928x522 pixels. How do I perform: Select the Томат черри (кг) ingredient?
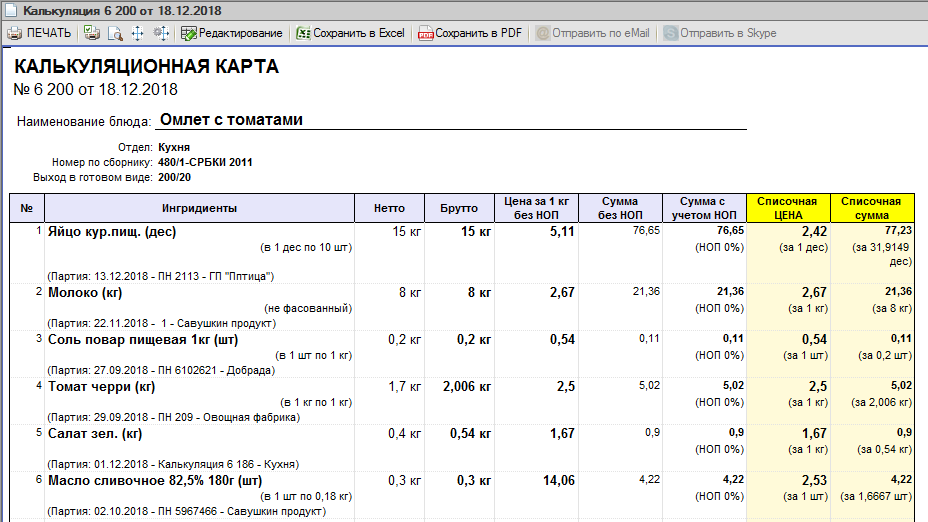coord(101,386)
